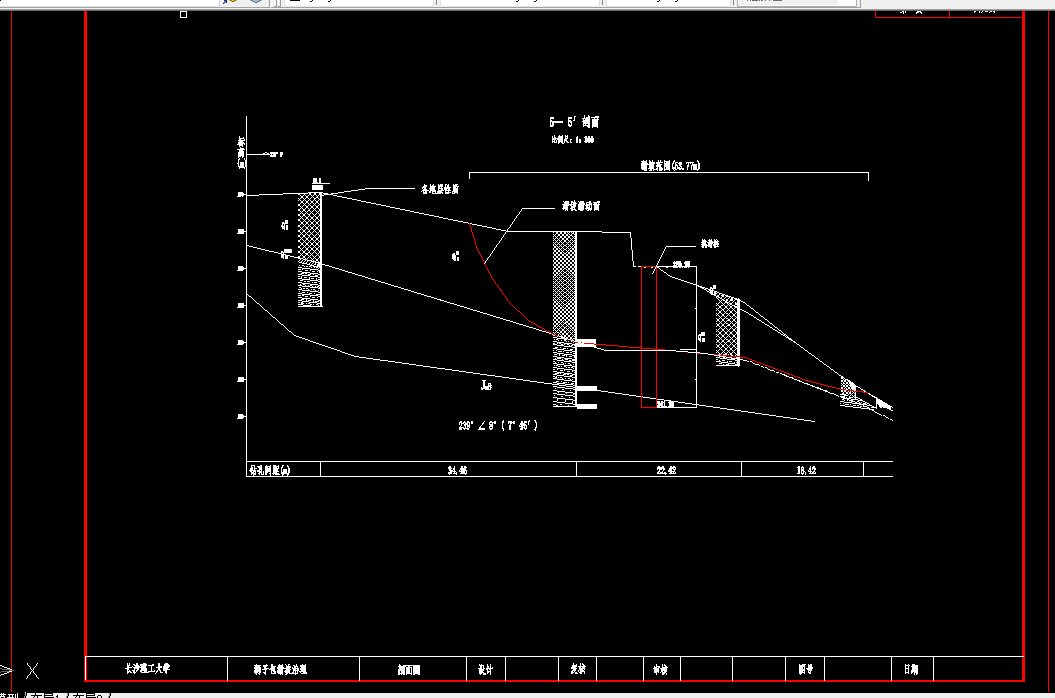This screenshot has height=698, width=1055.
Task: Click the "剖面图" title block cell
Action: [412, 669]
